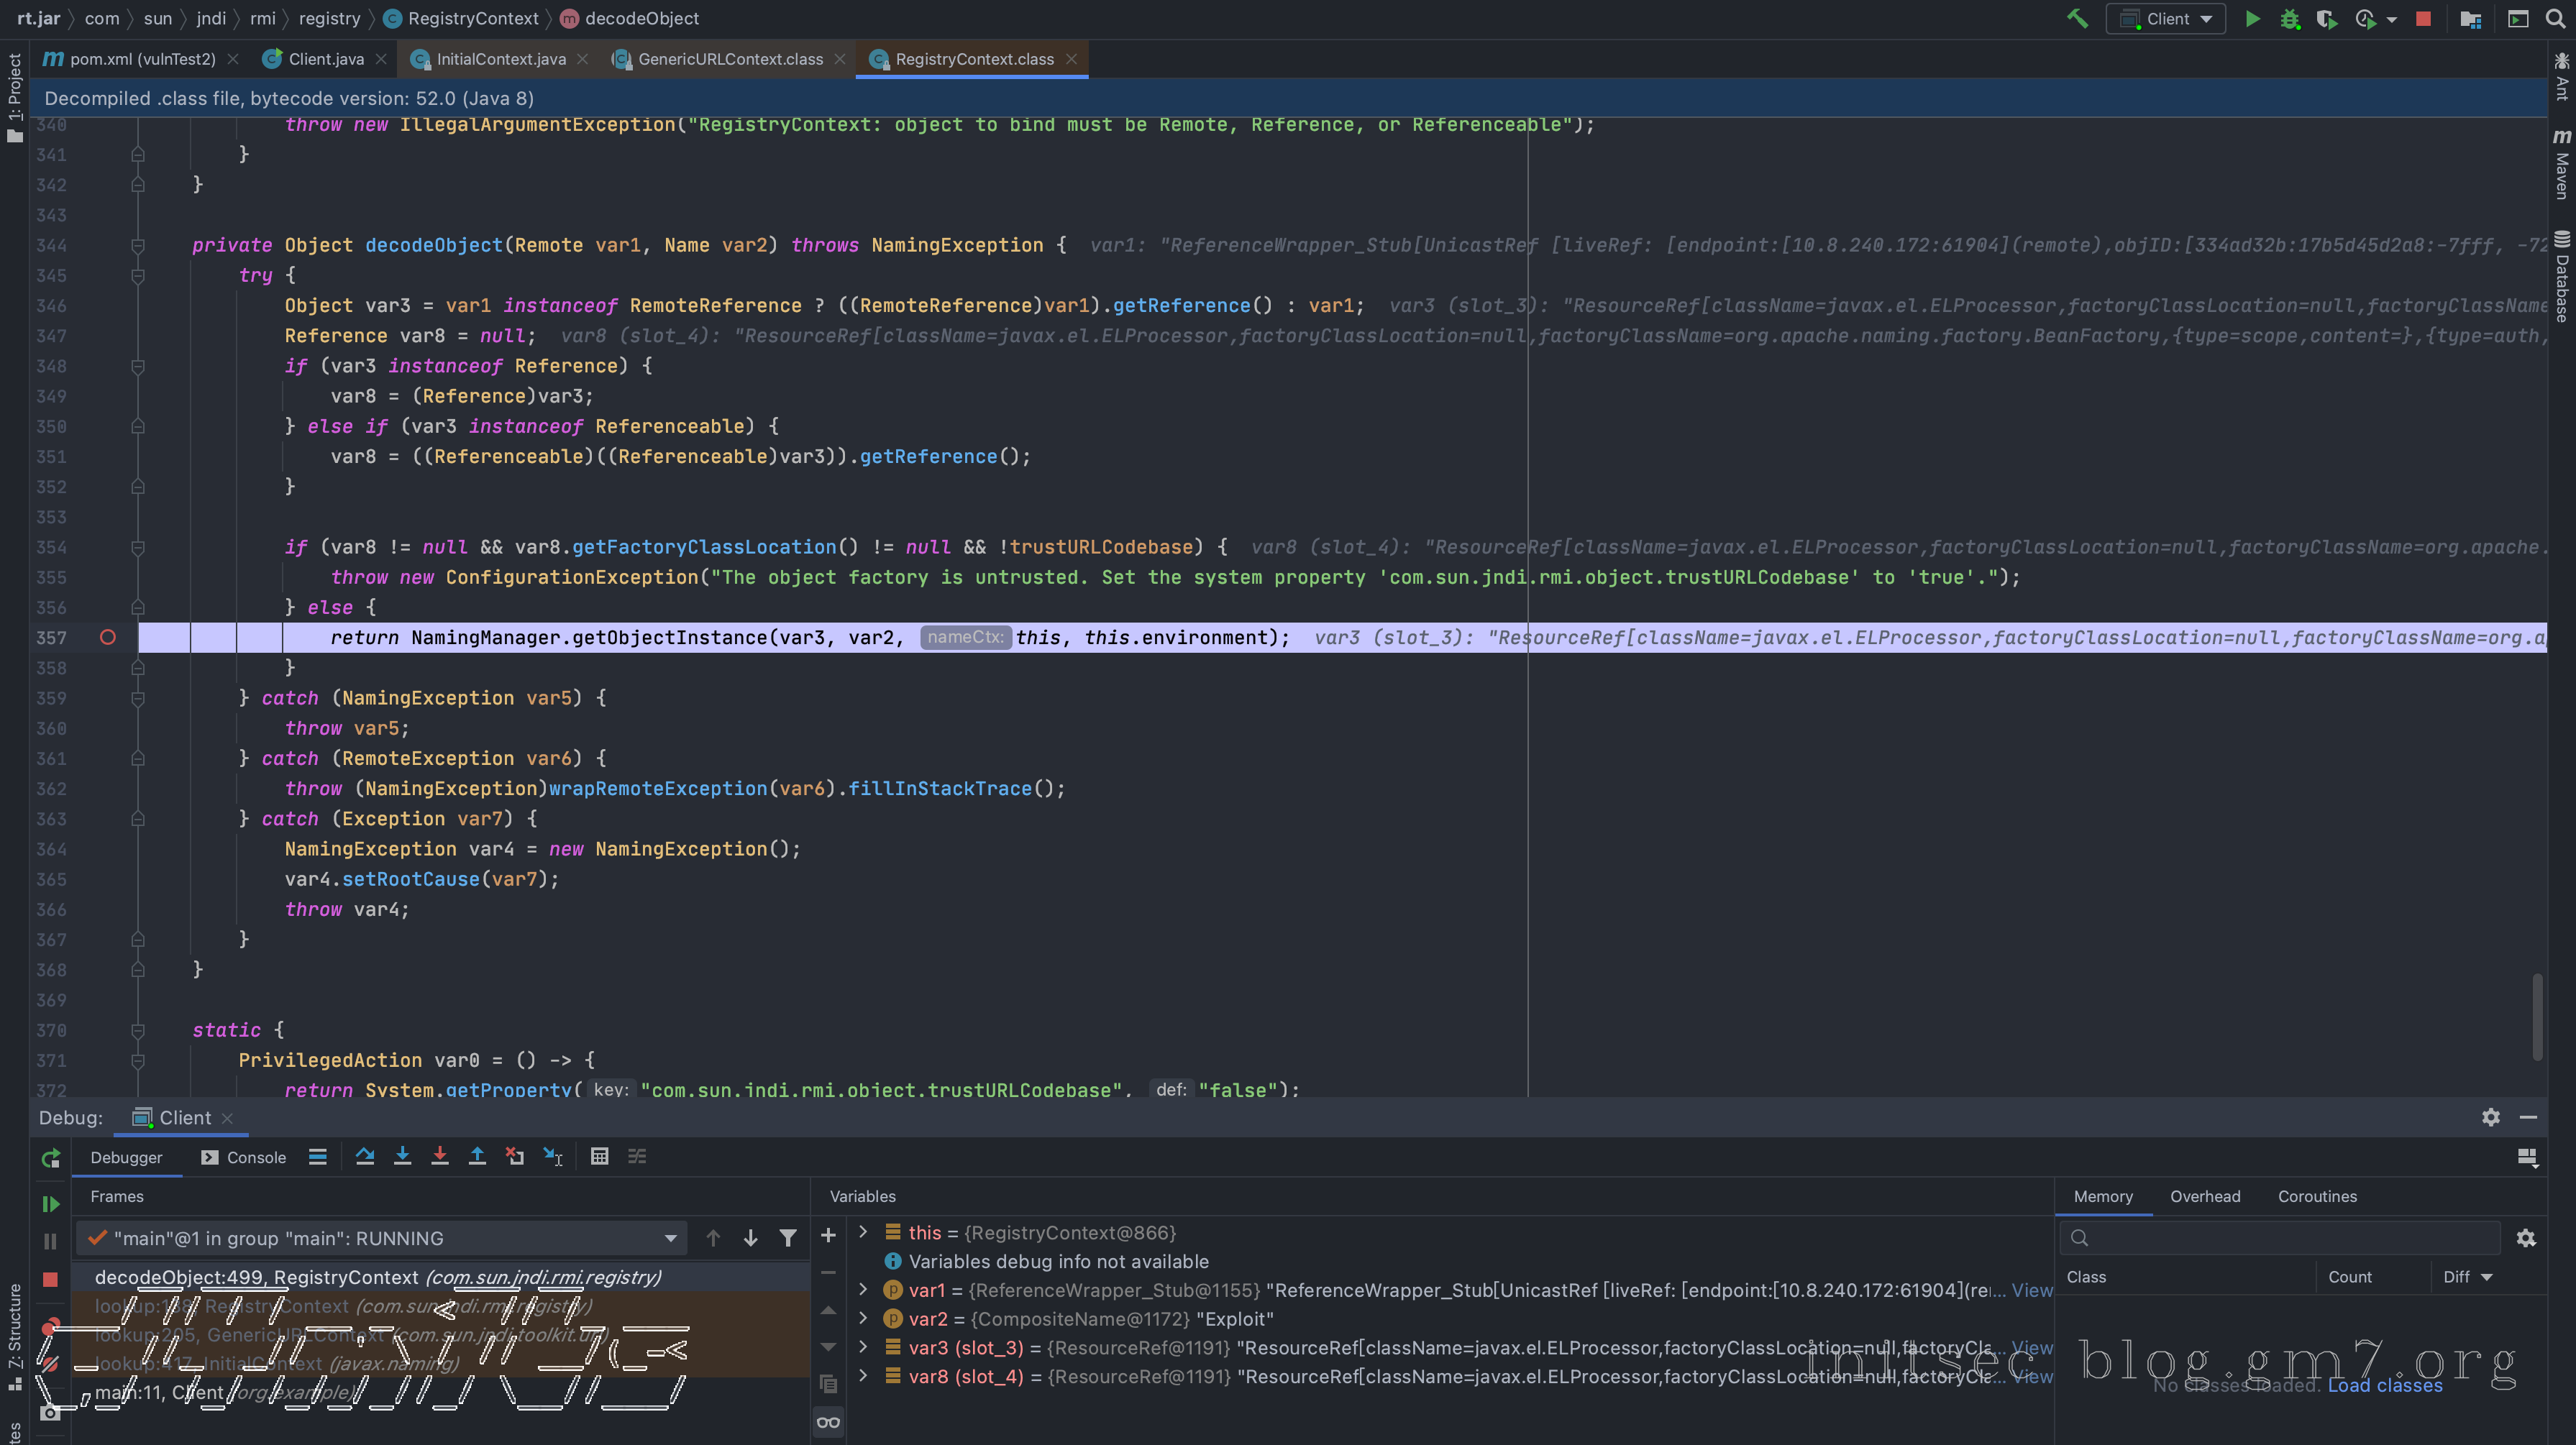
Task: Click the Step Over debugger icon
Action: (x=365, y=1156)
